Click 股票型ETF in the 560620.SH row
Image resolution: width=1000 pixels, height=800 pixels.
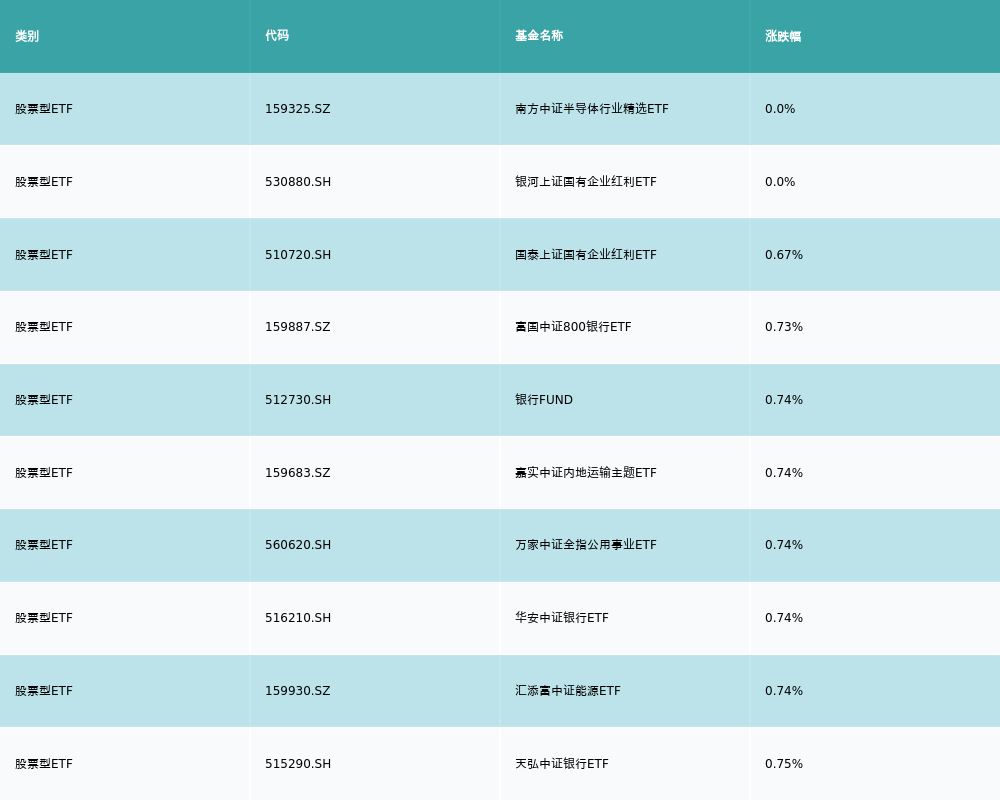[x=44, y=545]
